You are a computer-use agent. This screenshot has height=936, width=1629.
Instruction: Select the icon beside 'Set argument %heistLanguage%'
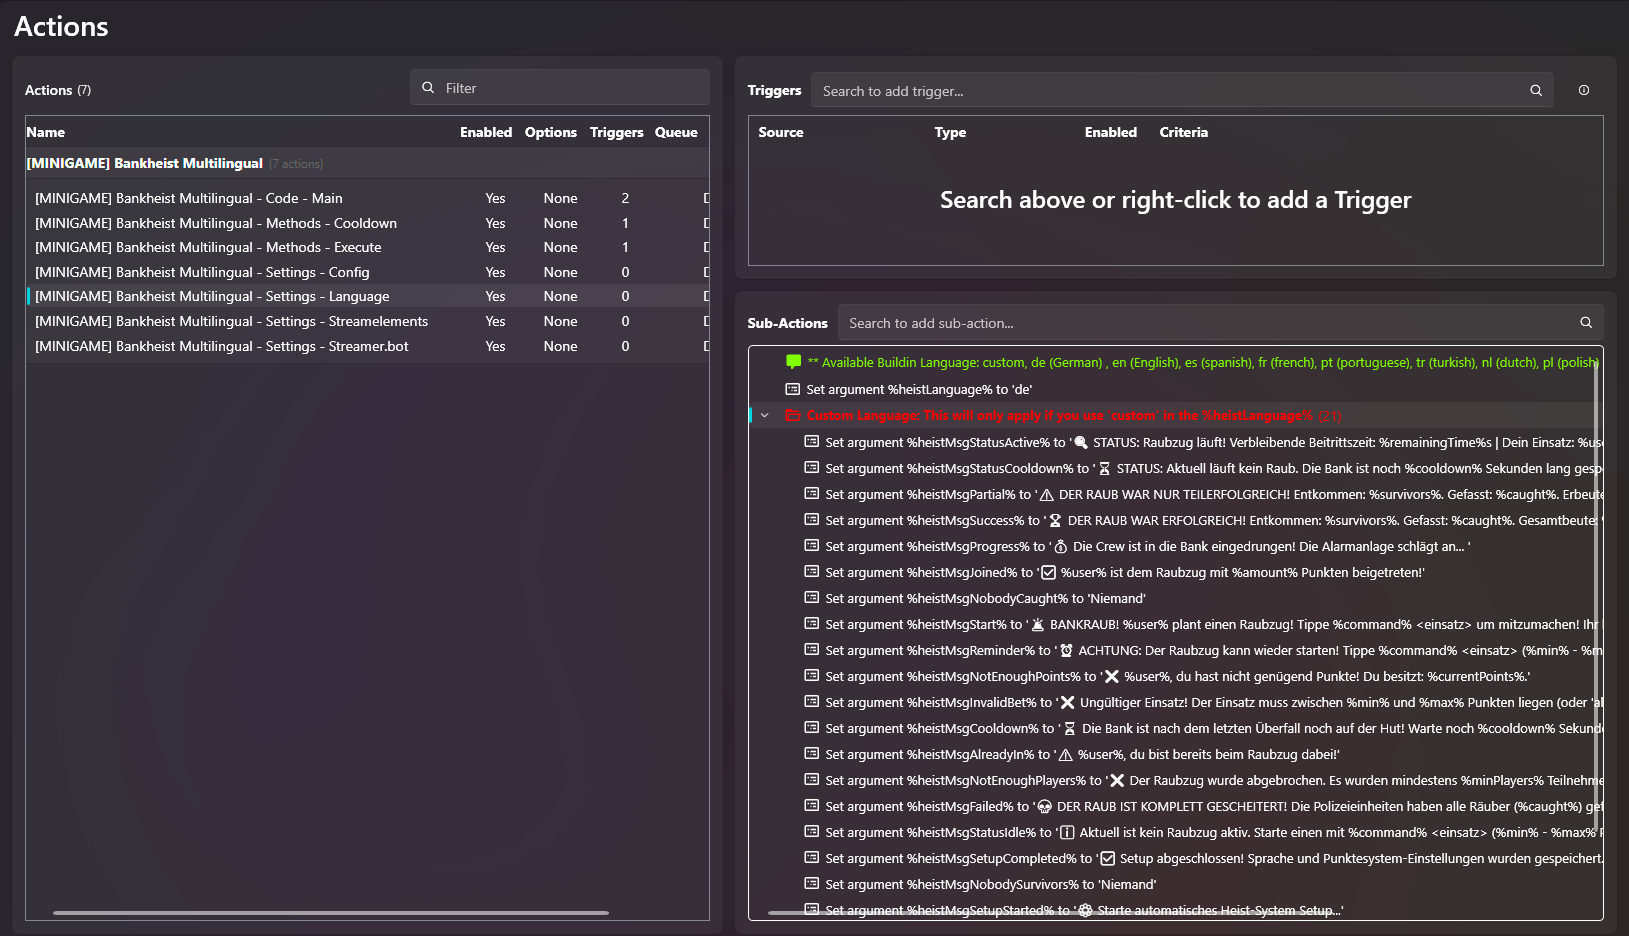(x=793, y=389)
